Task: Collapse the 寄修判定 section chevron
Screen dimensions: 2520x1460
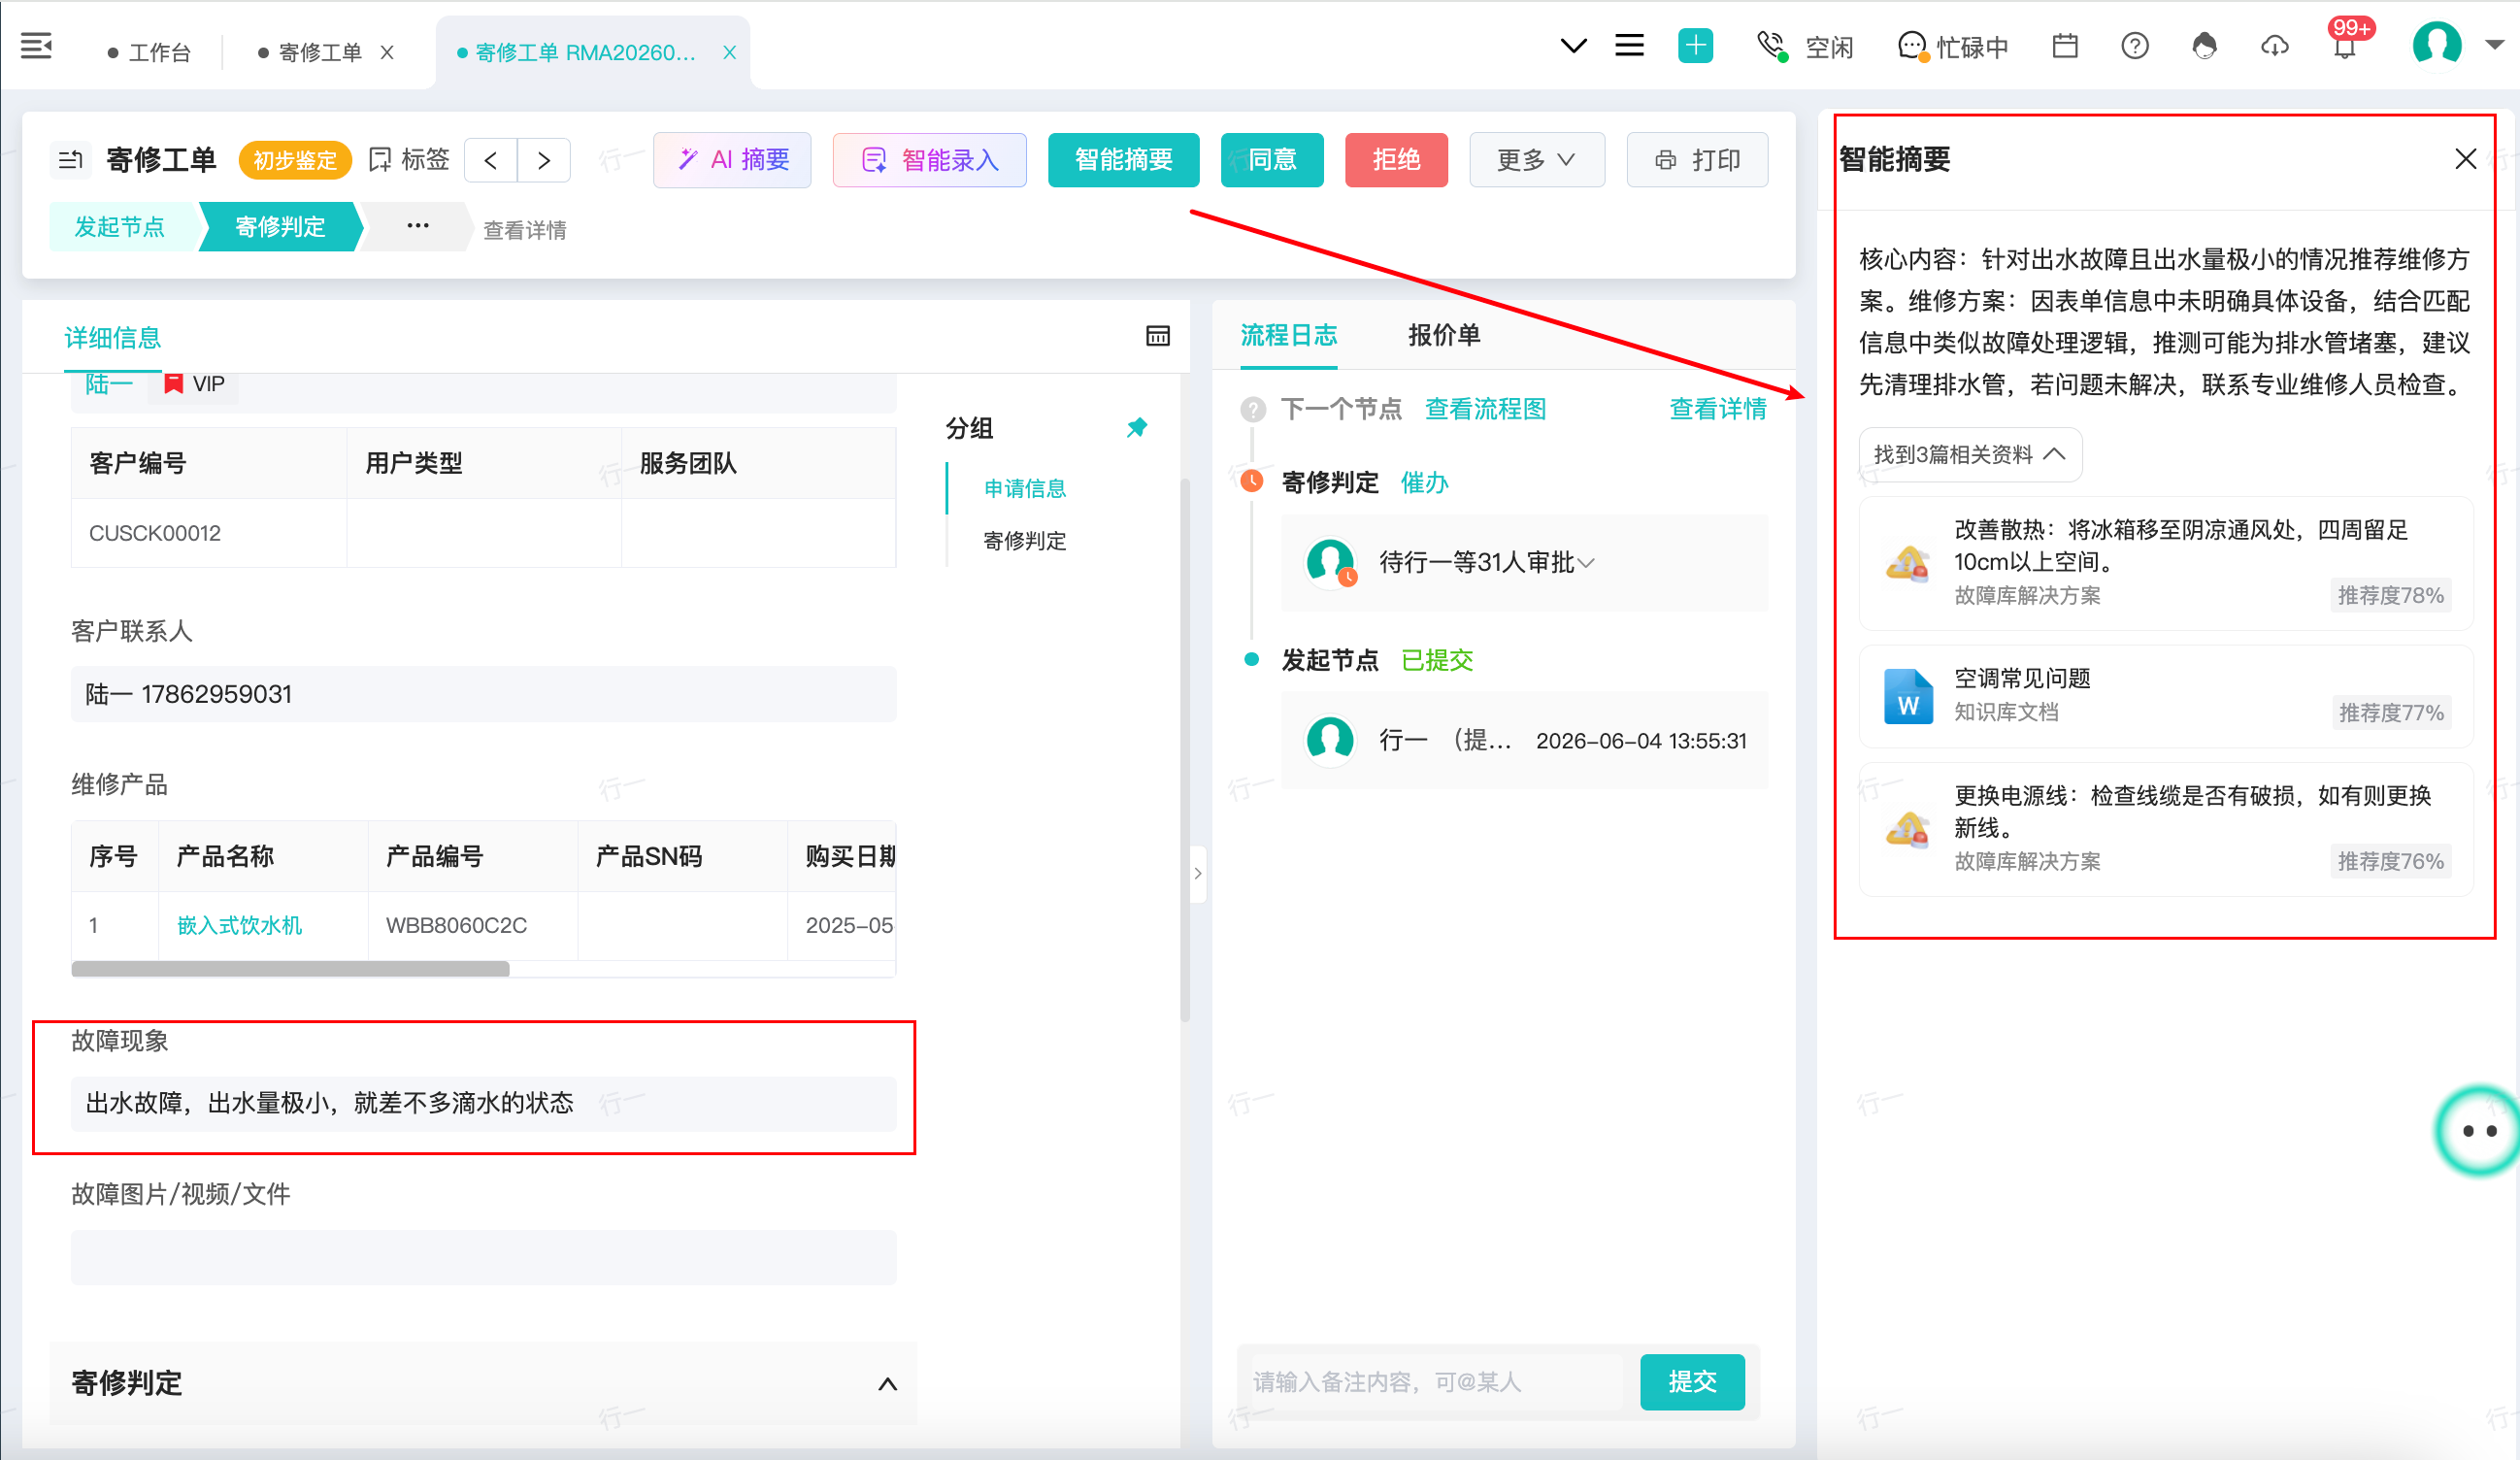Action: point(887,1384)
